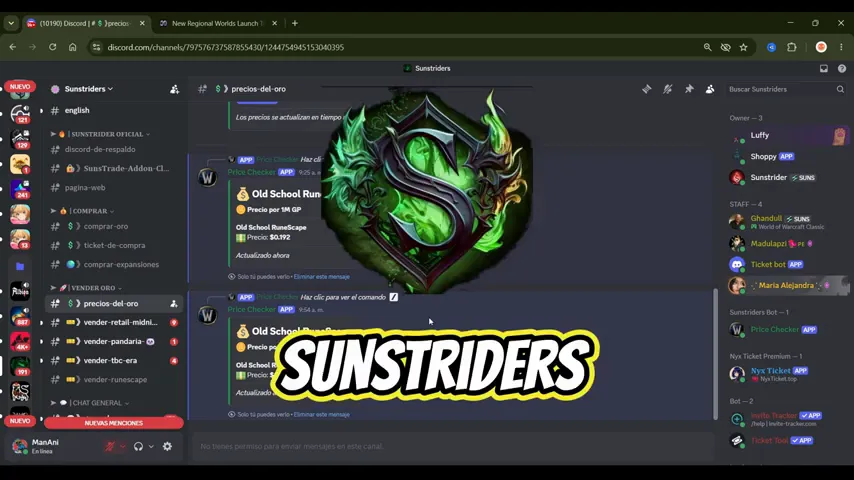This screenshot has height=480, width=854.
Task: Click the browser back arrow
Action: [13, 47]
